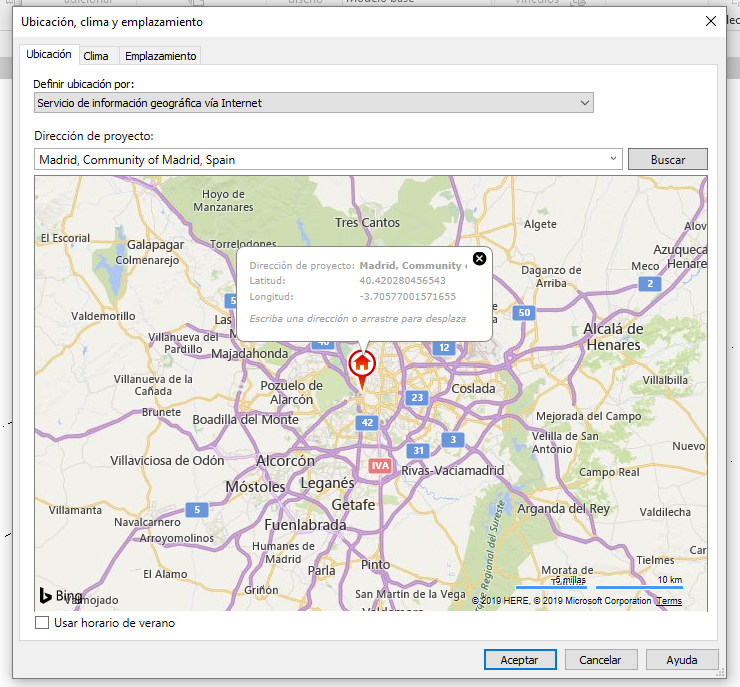Confirm with the Aceptar button
740x687 pixels.
(520, 660)
